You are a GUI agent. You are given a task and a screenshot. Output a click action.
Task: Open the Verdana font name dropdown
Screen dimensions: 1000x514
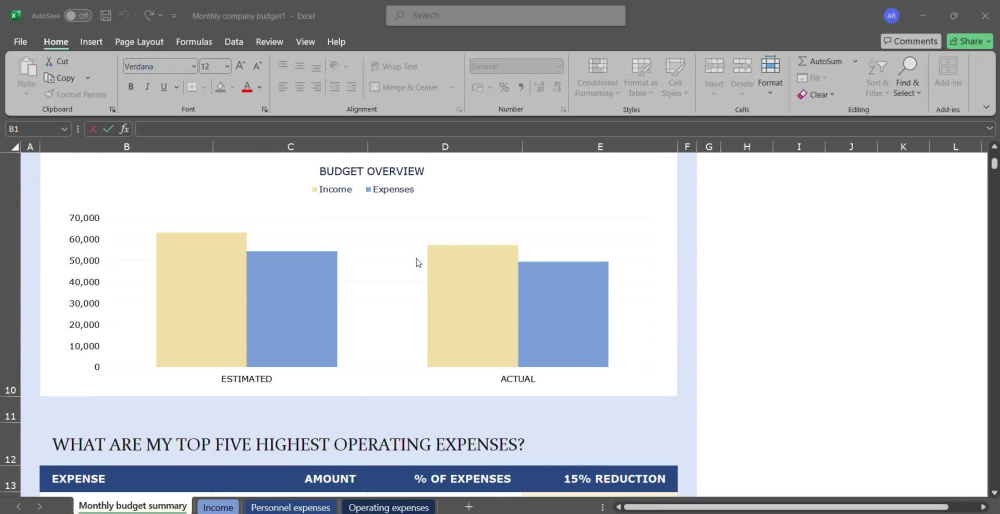tap(194, 66)
